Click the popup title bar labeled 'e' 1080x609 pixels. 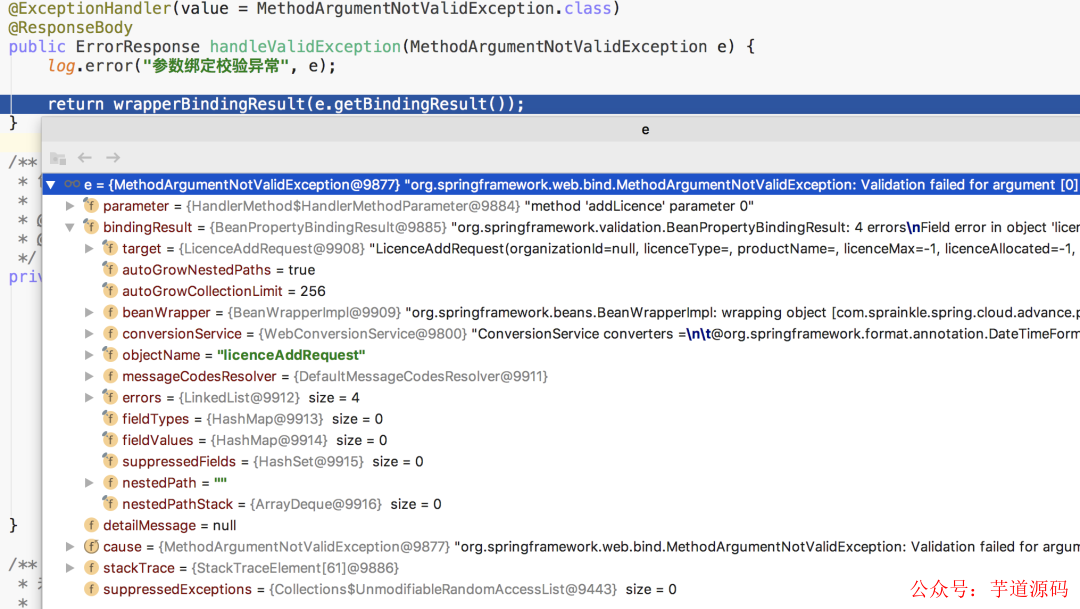[x=561, y=130]
